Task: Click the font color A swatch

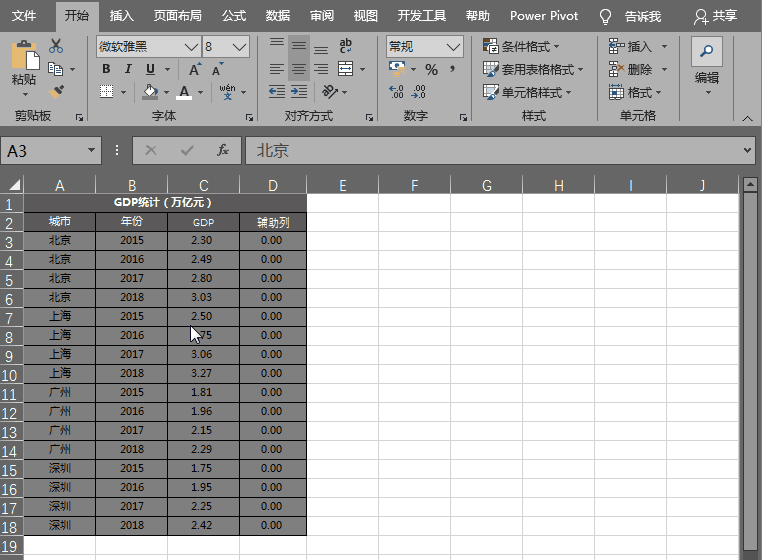Action: pyautogui.click(x=184, y=91)
